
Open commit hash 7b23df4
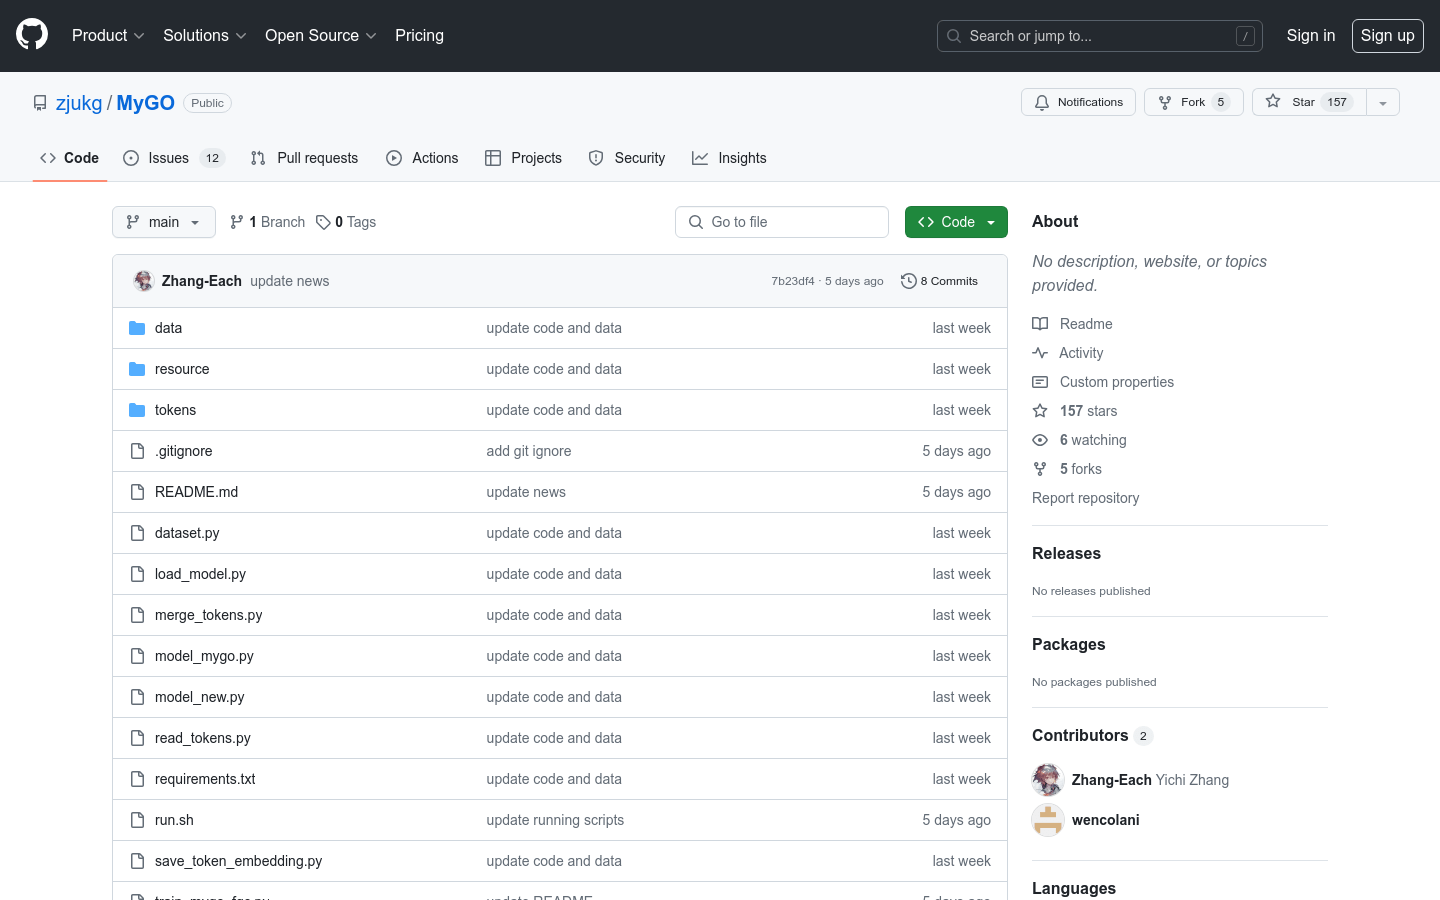(792, 281)
